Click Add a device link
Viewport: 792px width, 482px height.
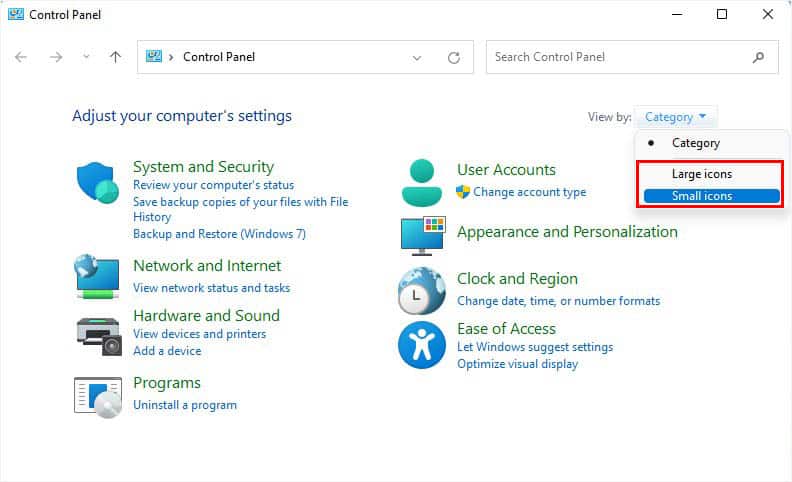click(x=167, y=351)
